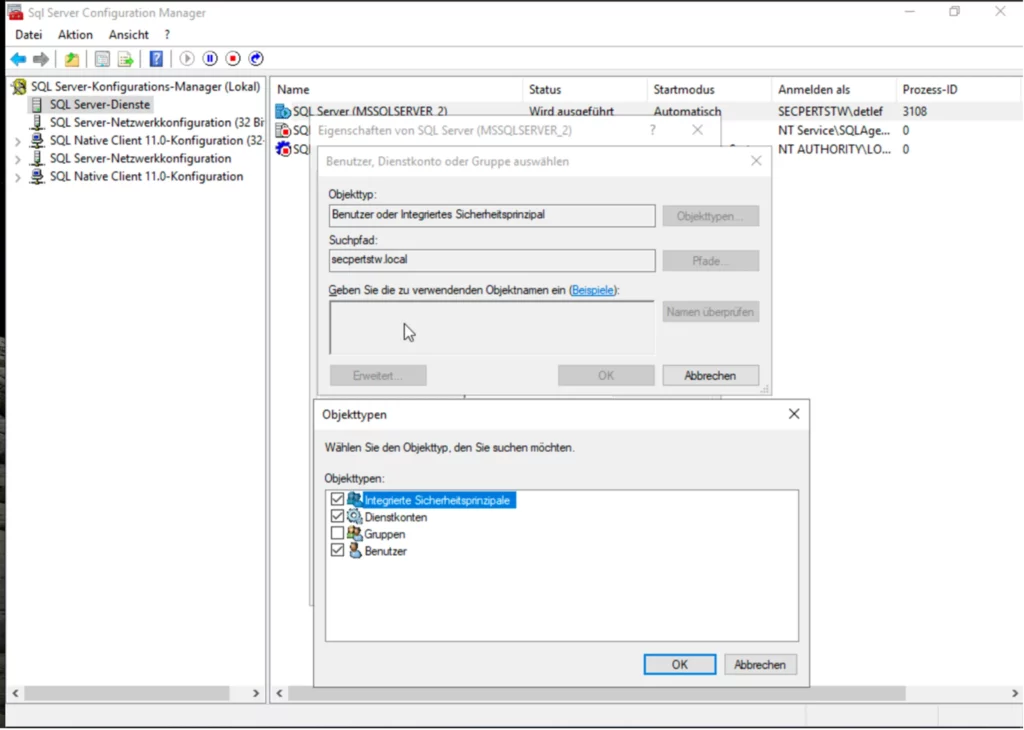Click the Namen überprüfen button

tap(710, 312)
